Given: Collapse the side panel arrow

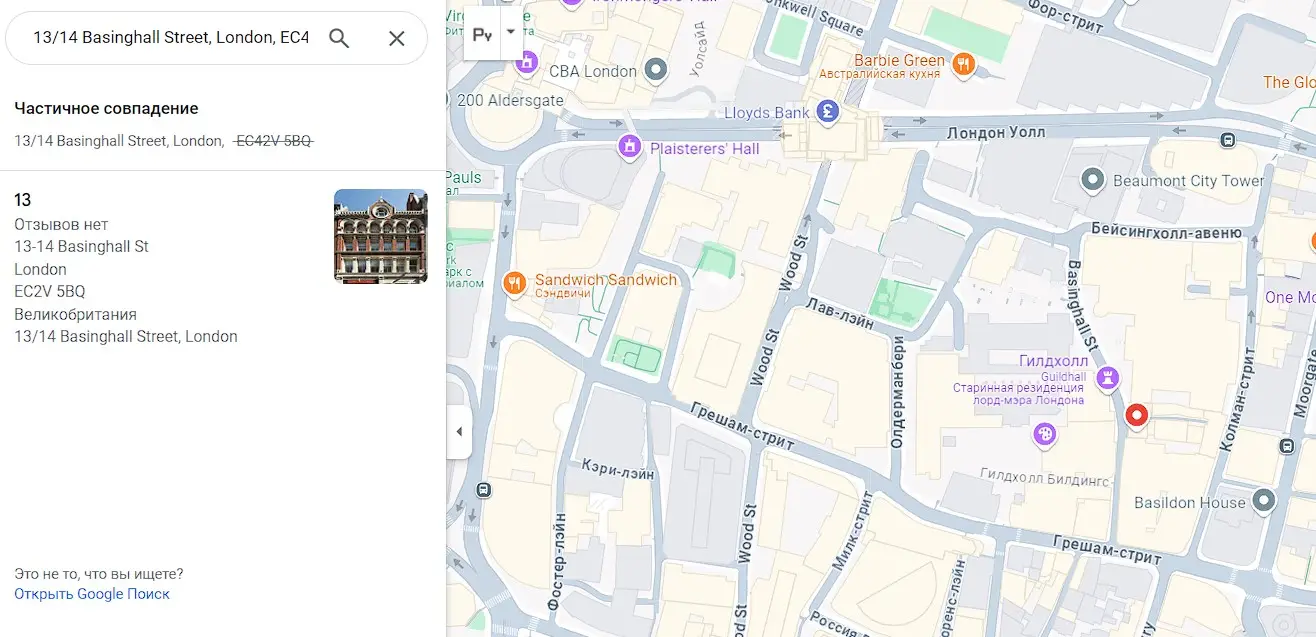Looking at the screenshot, I should (459, 432).
